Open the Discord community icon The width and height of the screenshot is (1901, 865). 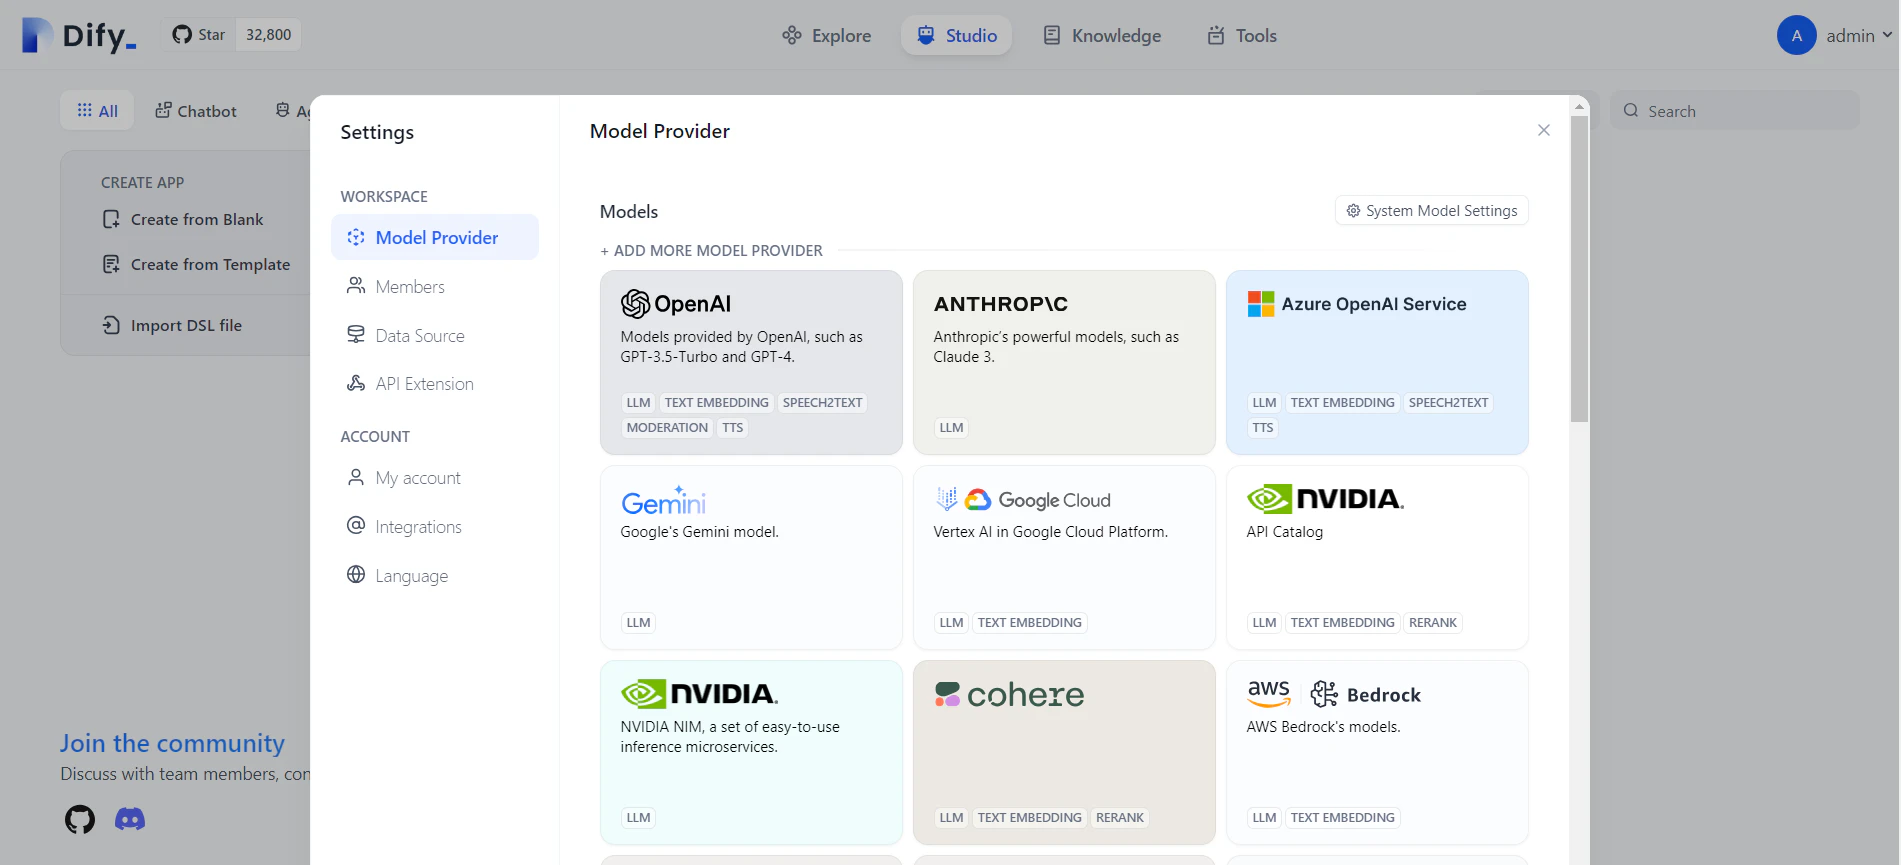130,820
